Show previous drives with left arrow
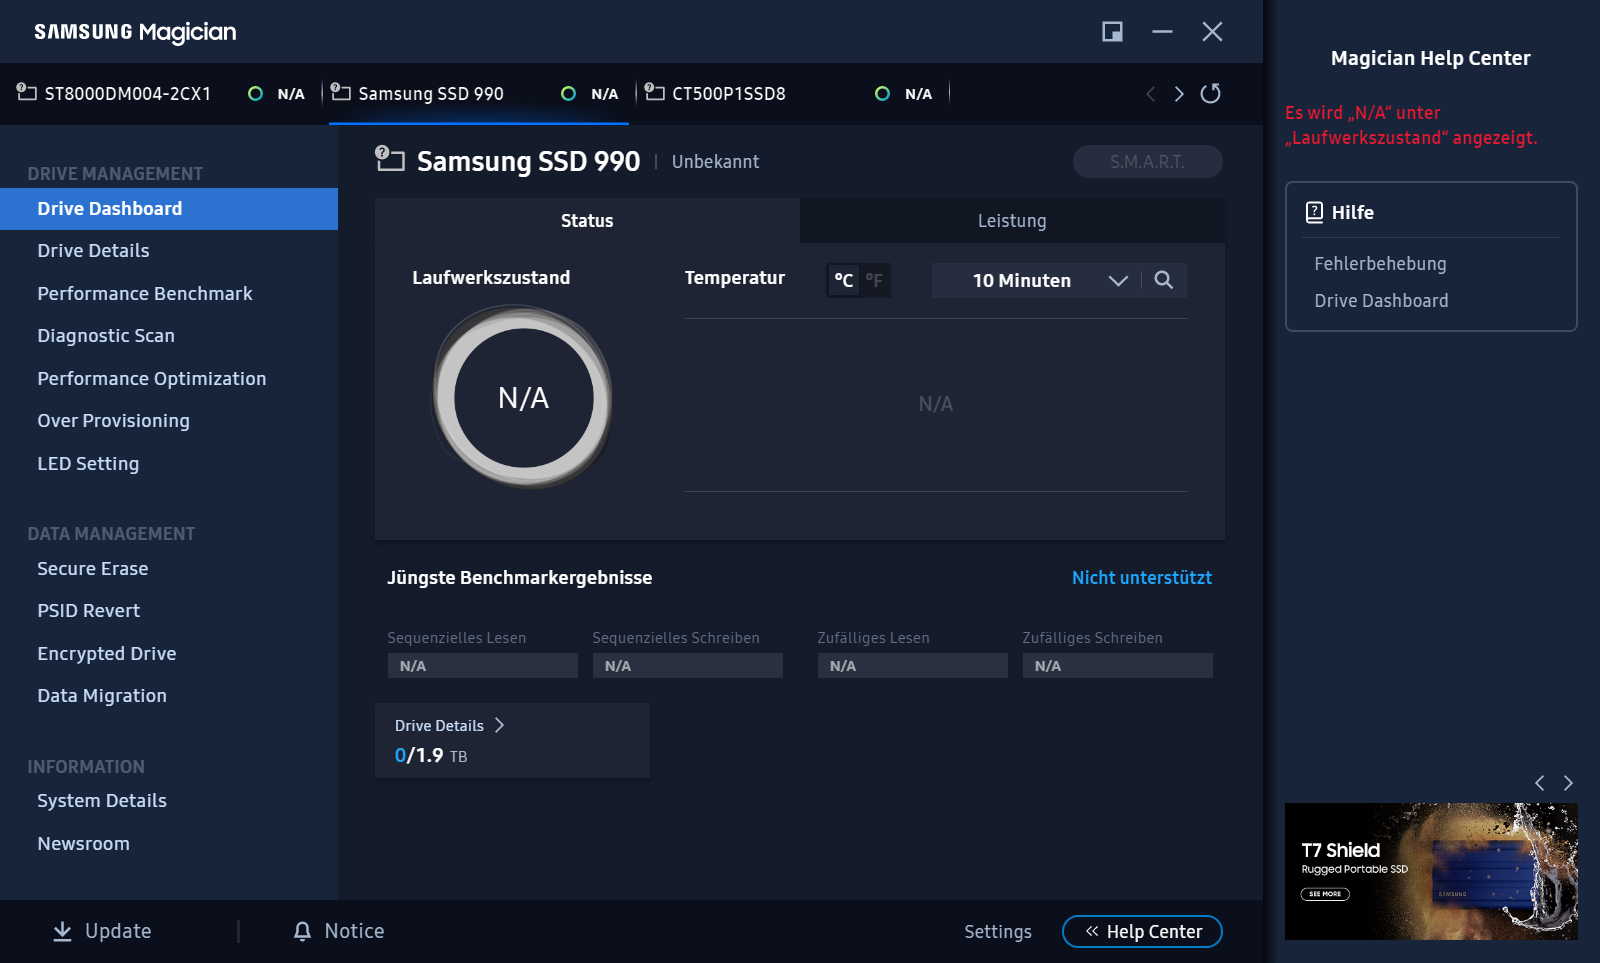Viewport: 1600px width, 963px height. 1151,94
